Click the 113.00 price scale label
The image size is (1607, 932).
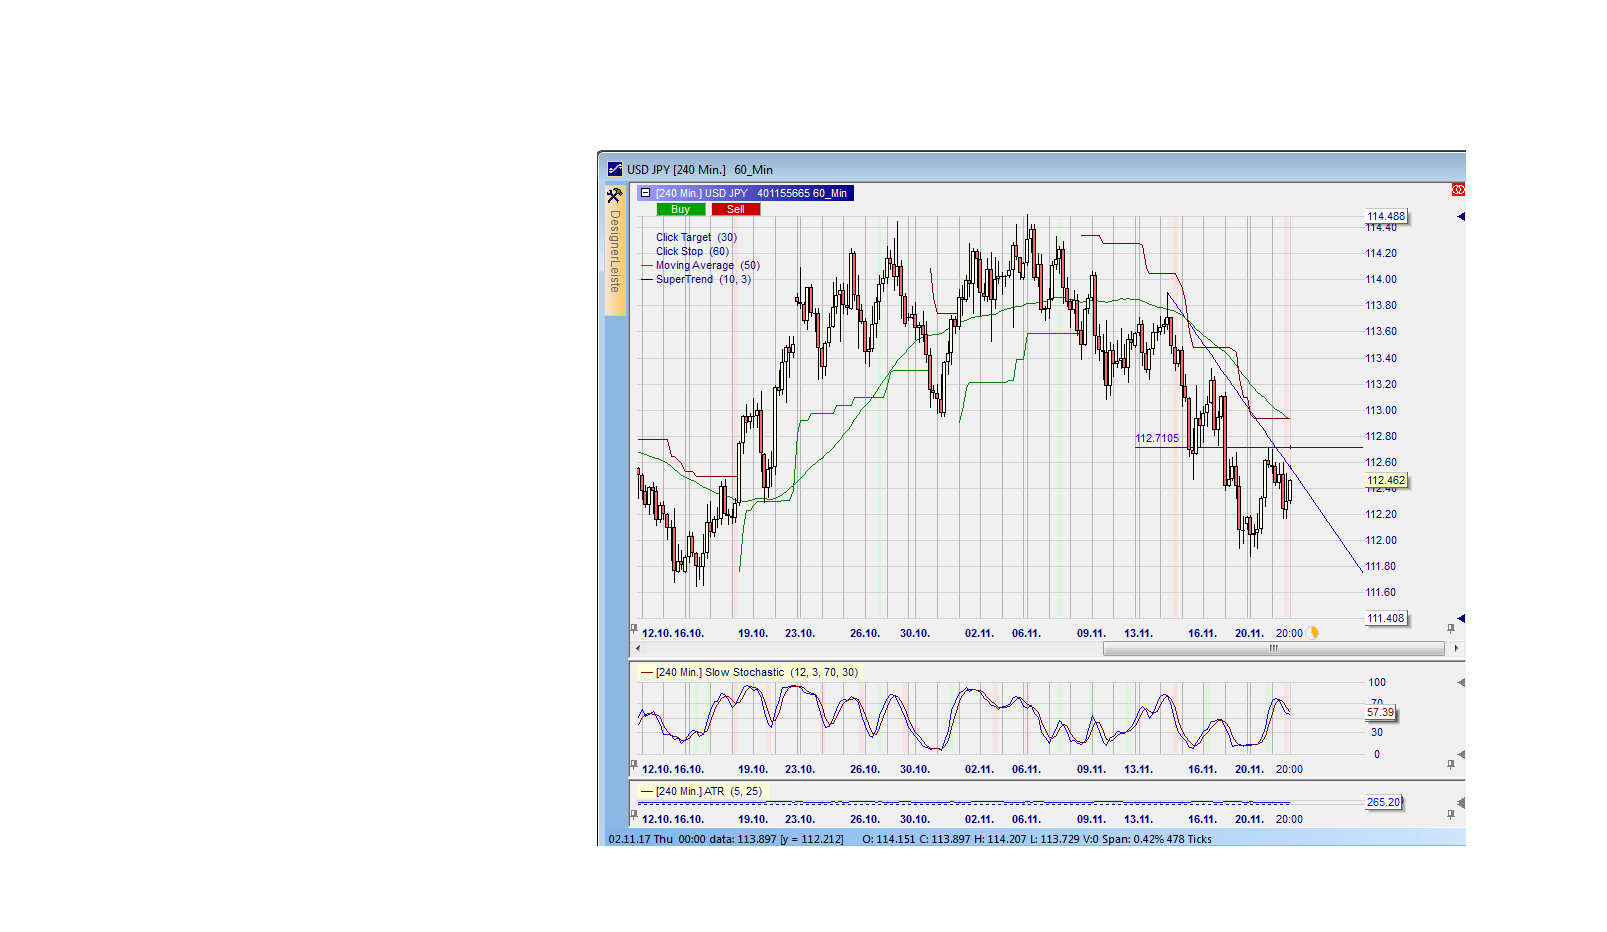tap(1381, 410)
